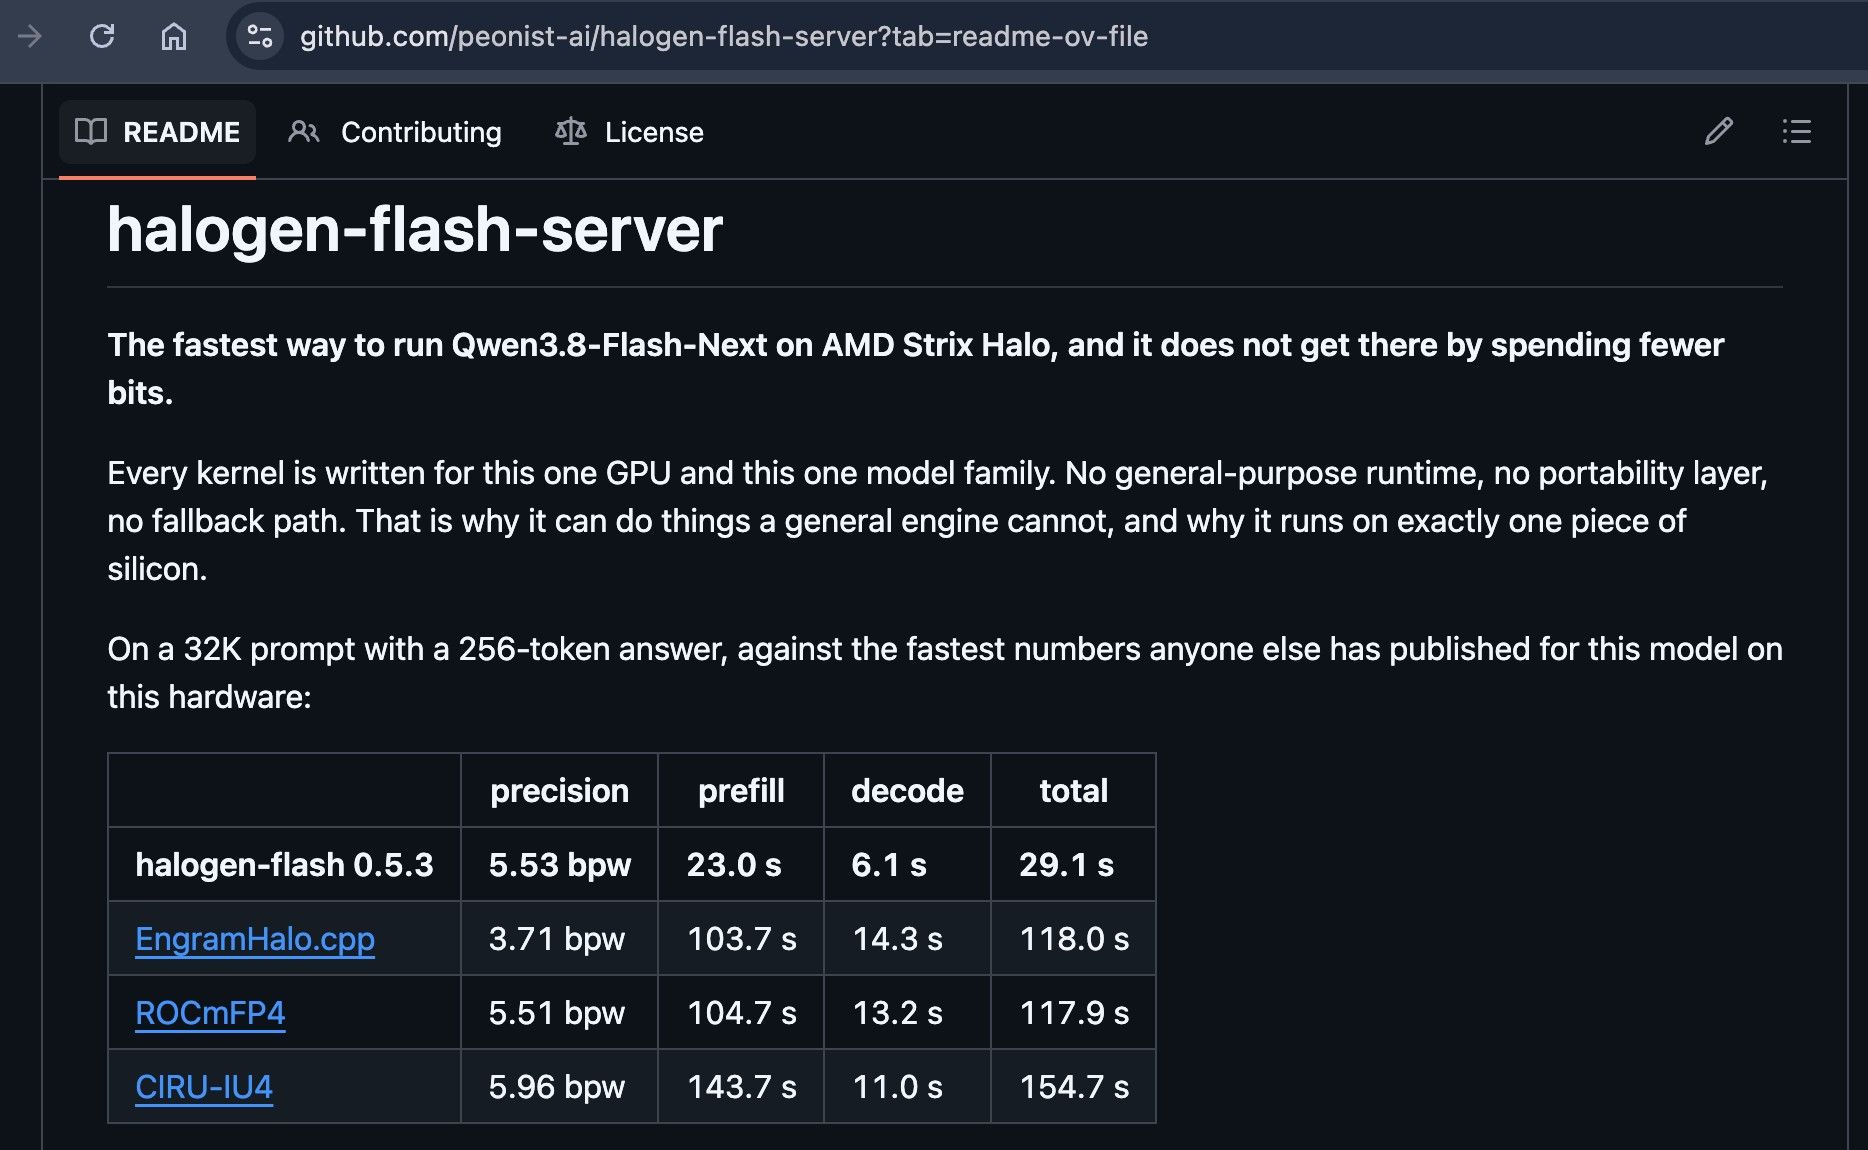
Task: Click the 'Every kernel is written' paragraph
Action: click(x=938, y=521)
